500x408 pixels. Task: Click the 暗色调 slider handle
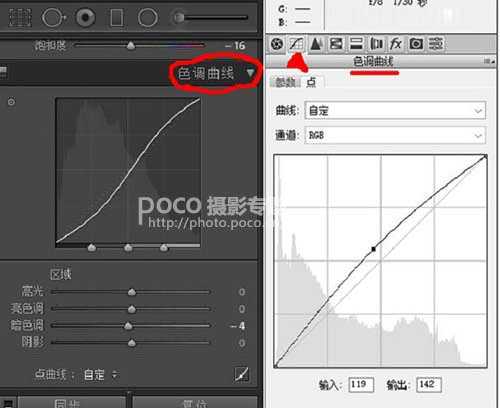click(x=128, y=326)
